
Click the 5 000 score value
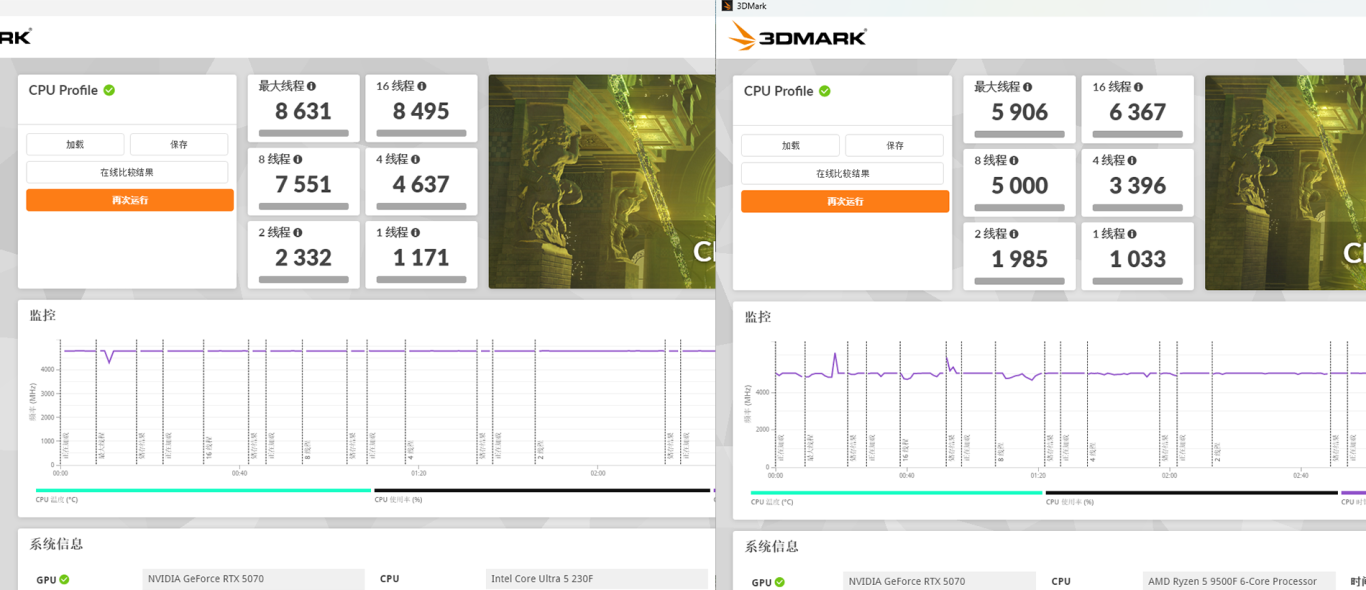click(1020, 185)
